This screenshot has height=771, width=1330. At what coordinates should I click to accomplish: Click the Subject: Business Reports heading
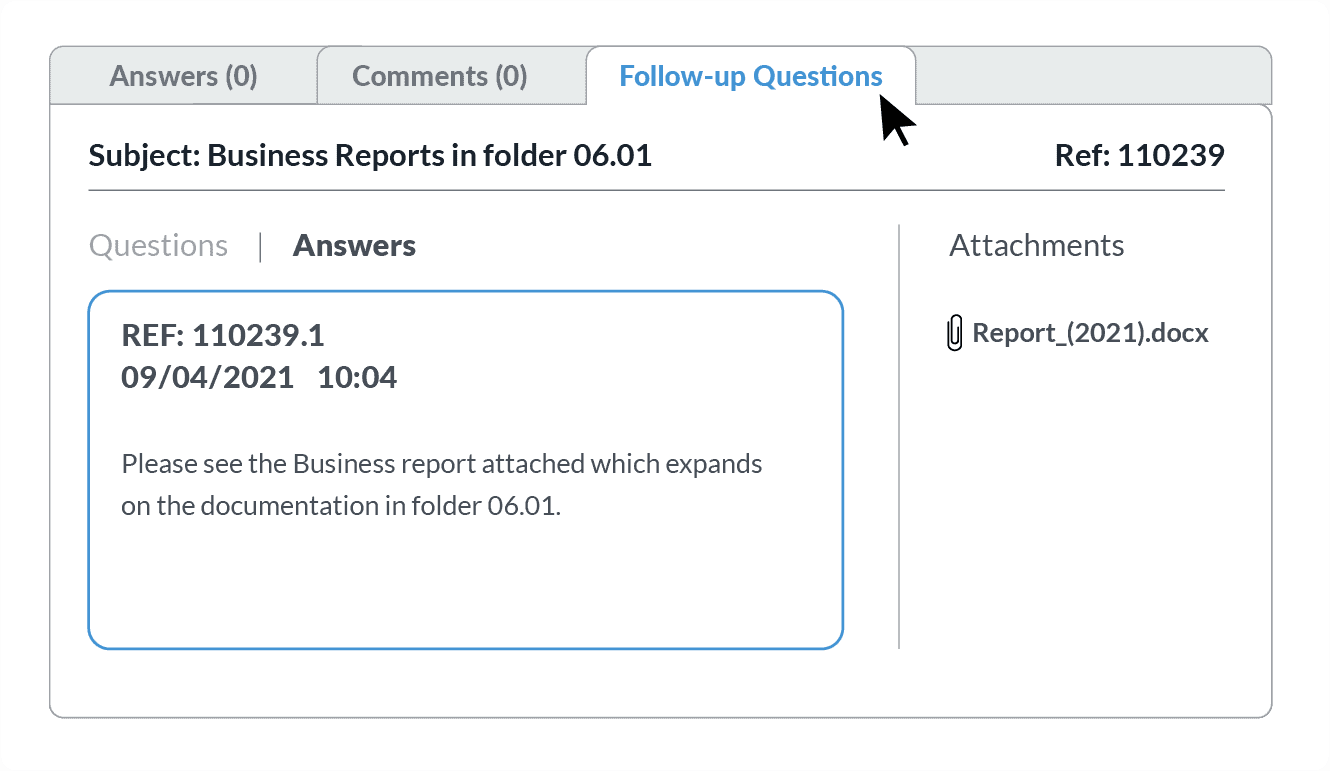(x=370, y=156)
